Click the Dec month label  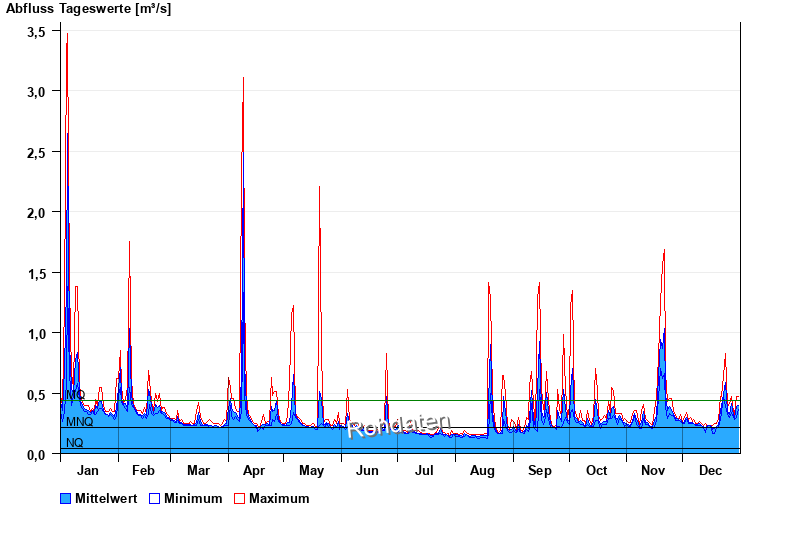tap(710, 470)
